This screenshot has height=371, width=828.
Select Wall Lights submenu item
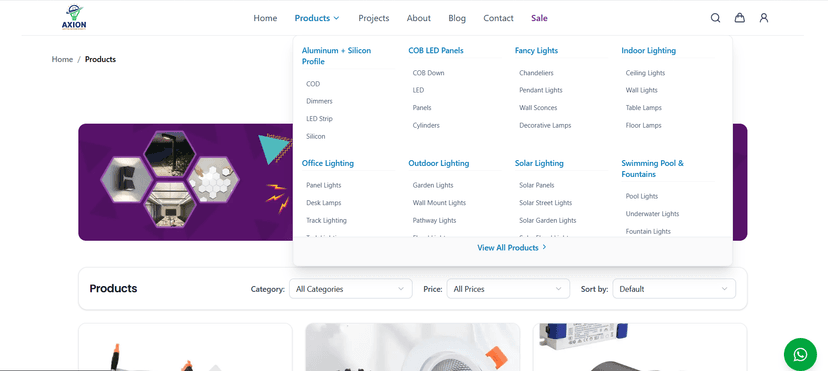coord(642,90)
